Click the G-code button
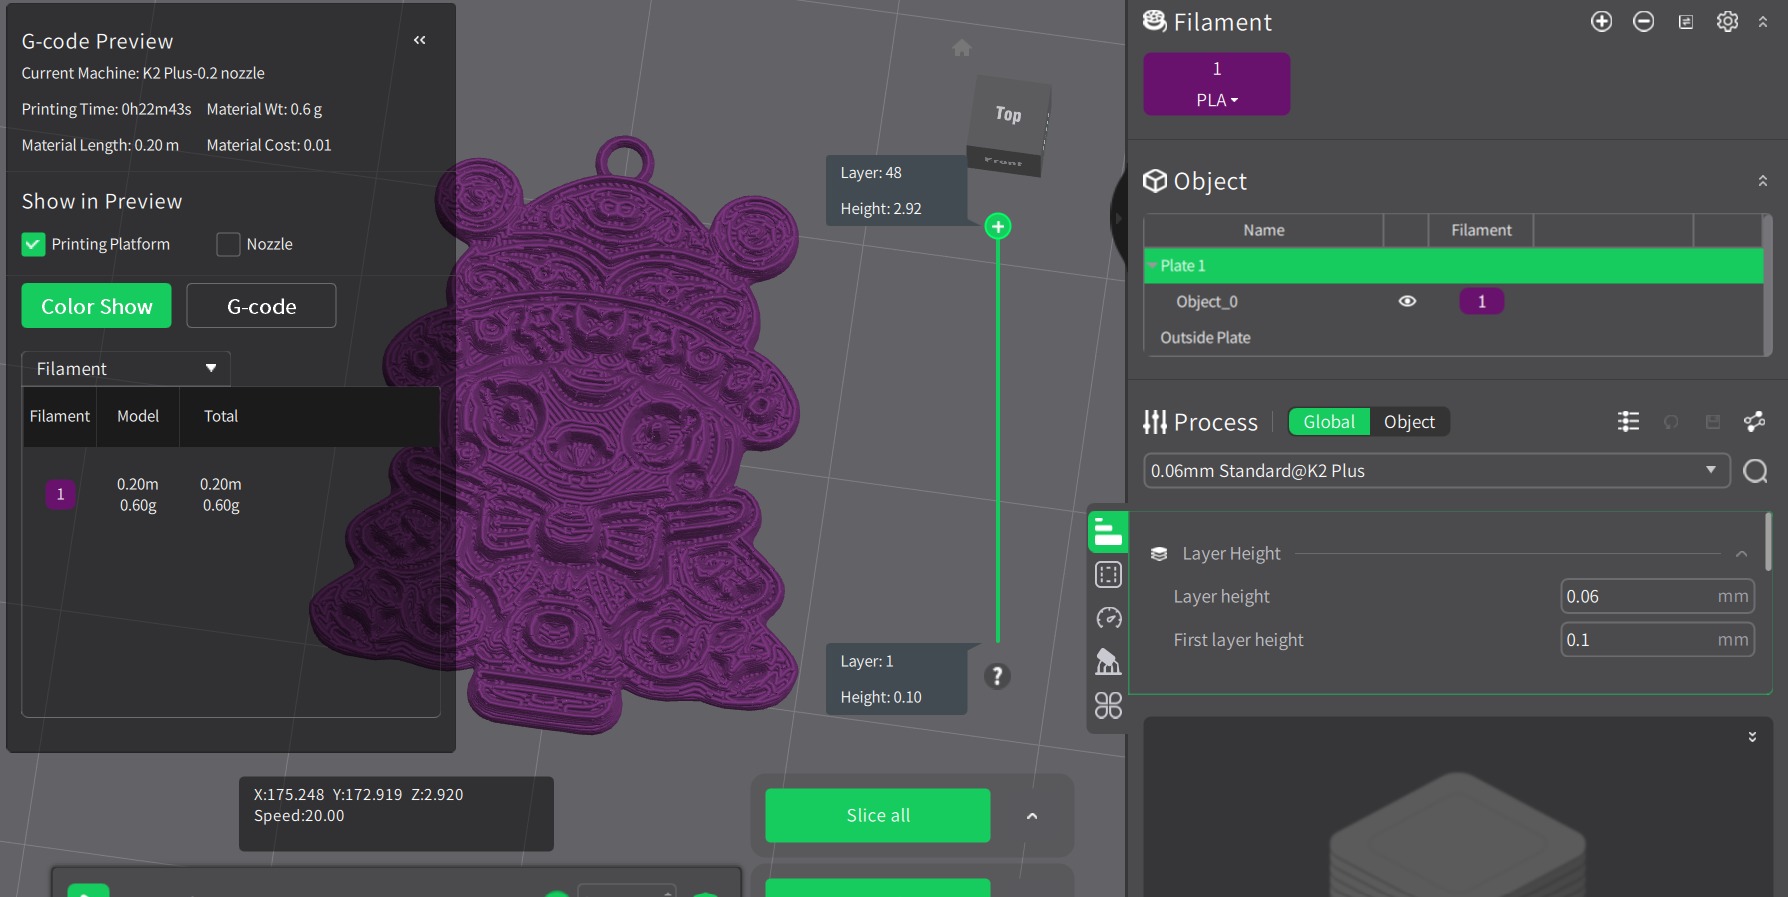 pyautogui.click(x=261, y=306)
